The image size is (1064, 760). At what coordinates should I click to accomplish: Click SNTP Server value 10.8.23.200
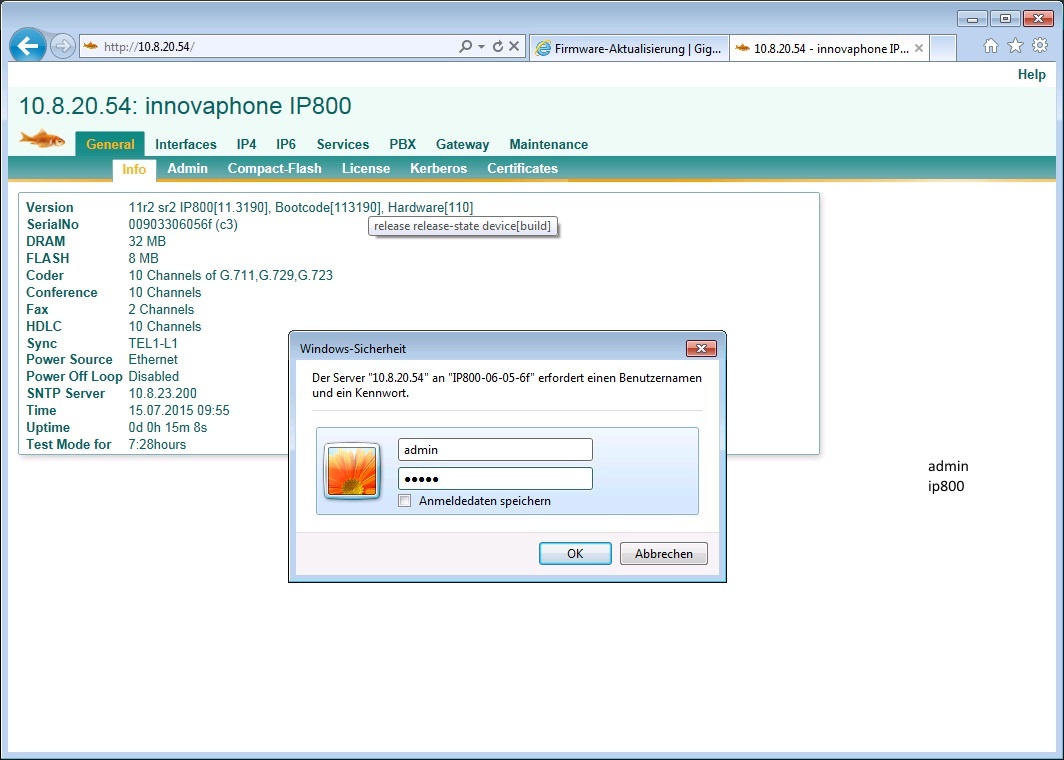click(x=162, y=393)
